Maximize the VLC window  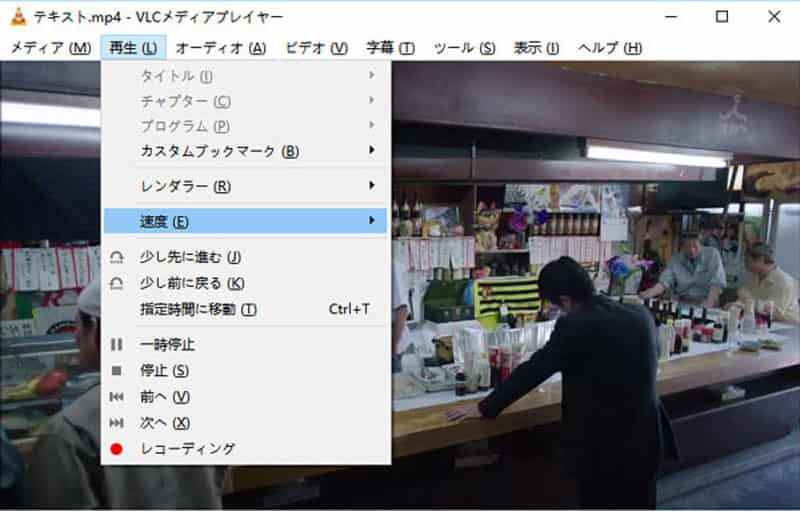pyautogui.click(x=722, y=16)
